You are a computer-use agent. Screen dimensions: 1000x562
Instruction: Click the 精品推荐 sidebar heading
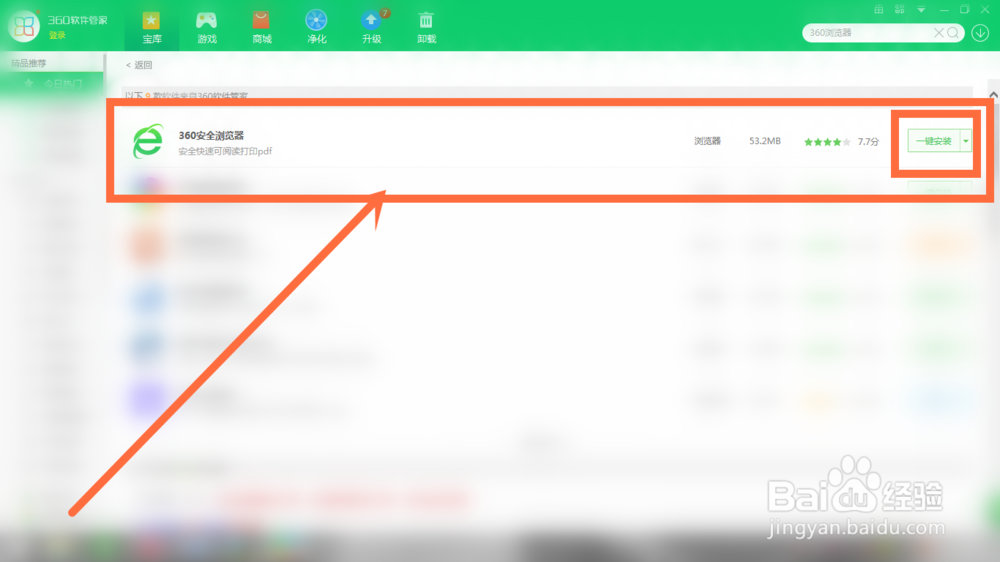29,63
